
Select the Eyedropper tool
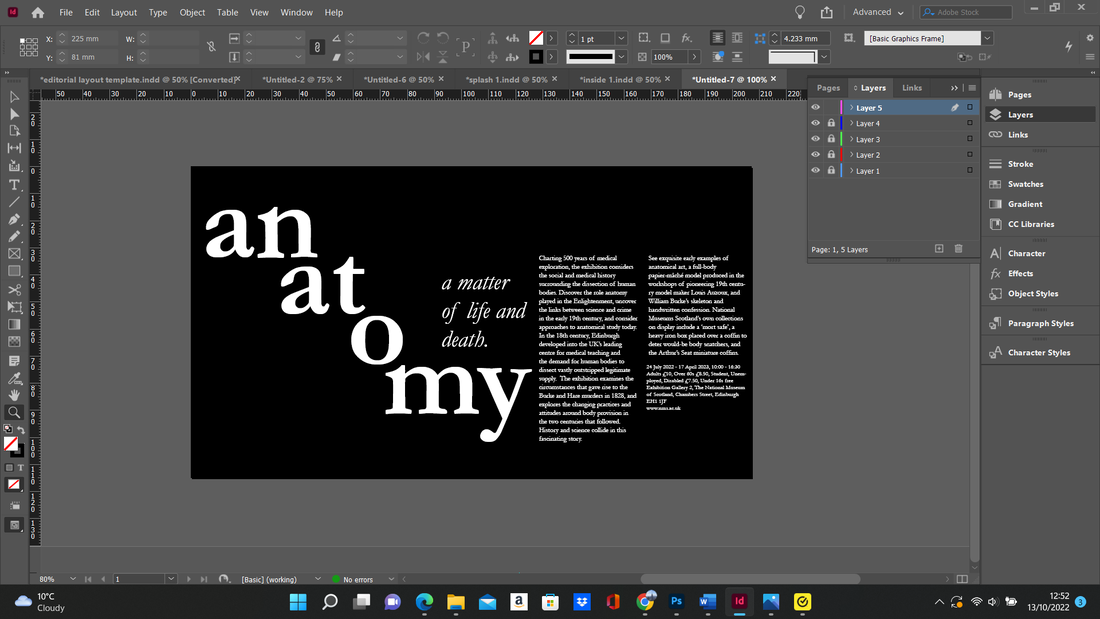pos(14,378)
